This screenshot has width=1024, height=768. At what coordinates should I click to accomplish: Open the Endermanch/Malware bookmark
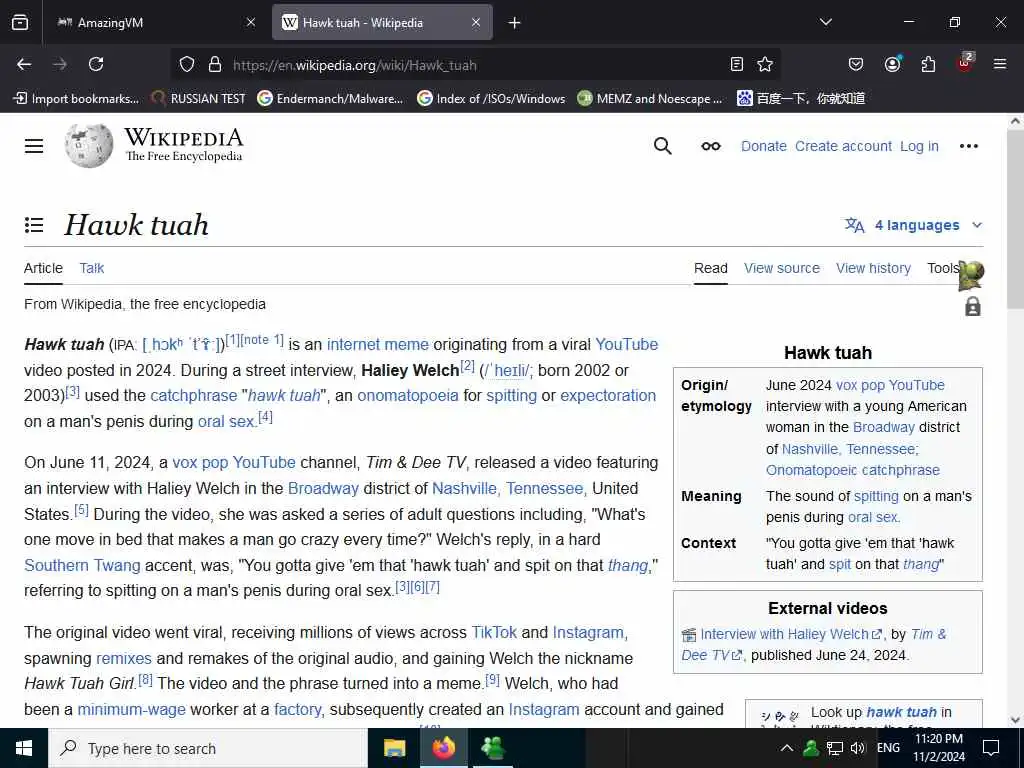pos(330,99)
